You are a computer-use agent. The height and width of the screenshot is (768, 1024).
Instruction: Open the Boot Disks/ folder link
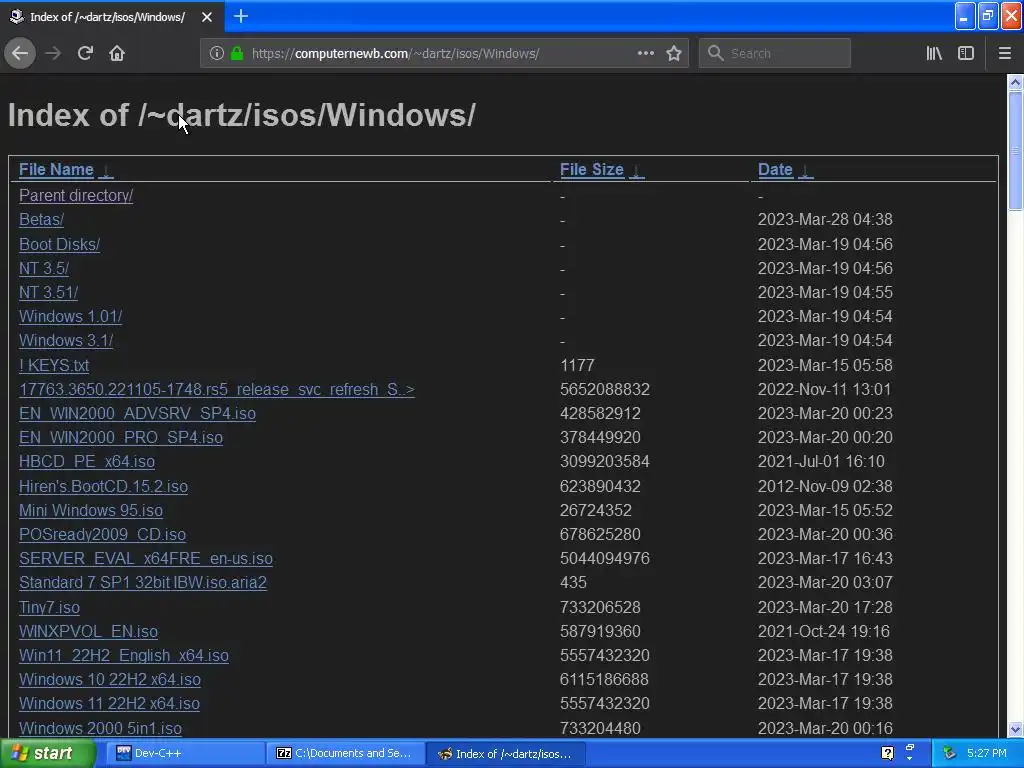pos(59,244)
